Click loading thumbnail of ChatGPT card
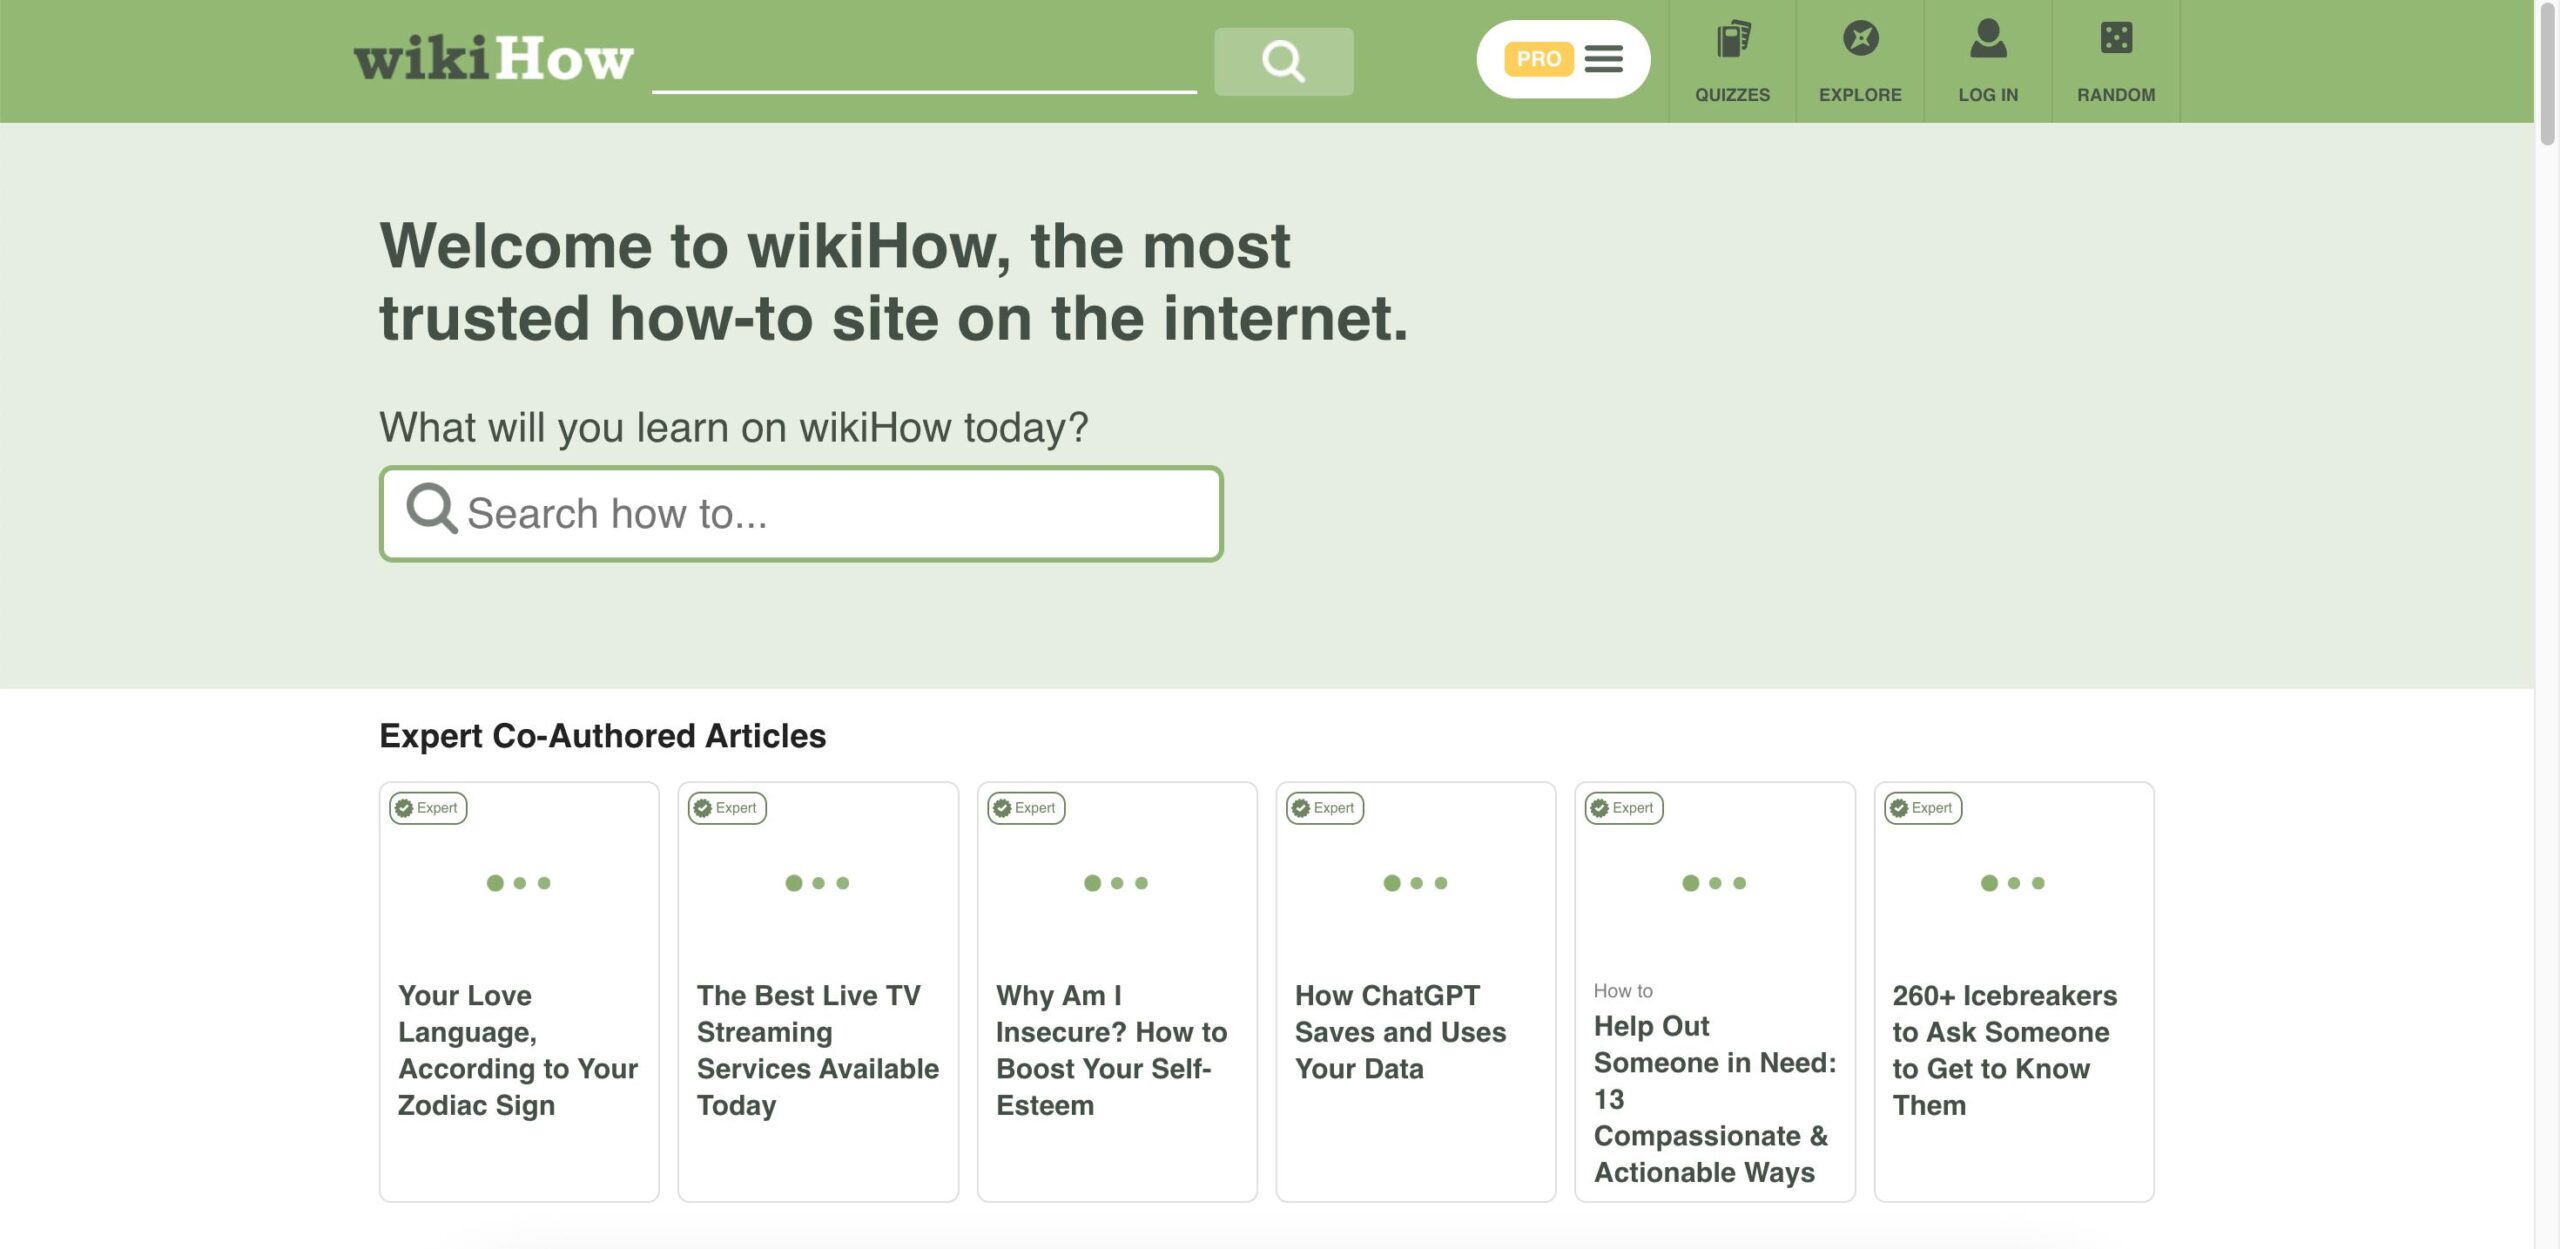Viewport: 2560px width, 1249px height. [1416, 883]
